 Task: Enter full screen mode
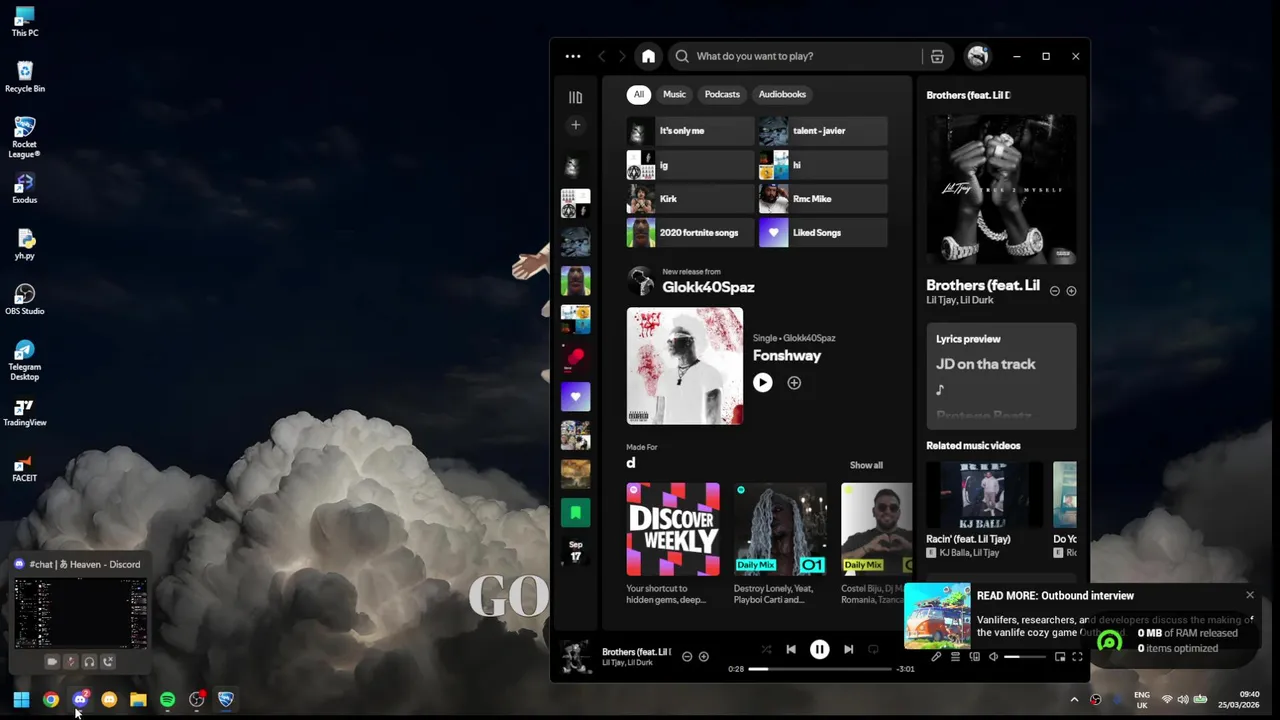[x=1077, y=657]
